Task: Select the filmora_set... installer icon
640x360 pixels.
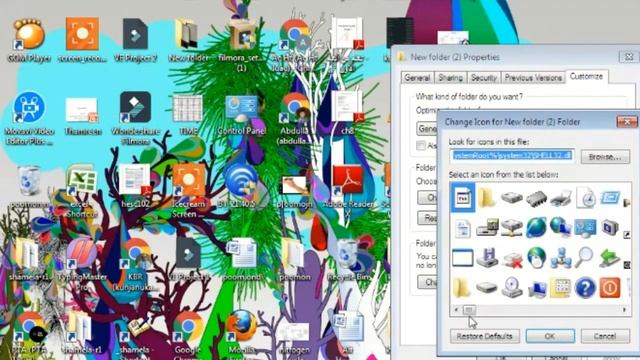Action: [x=242, y=45]
